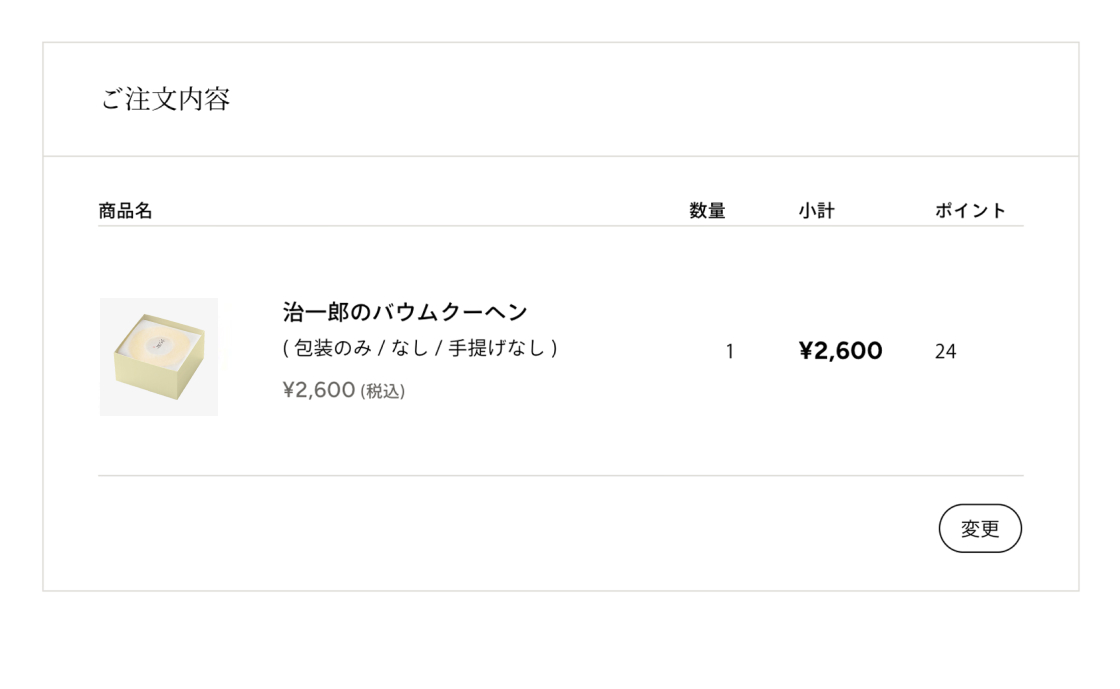Screen dimensions: 1120x689
Task: Select the ¥2,600 subtotal amount
Action: point(841,350)
